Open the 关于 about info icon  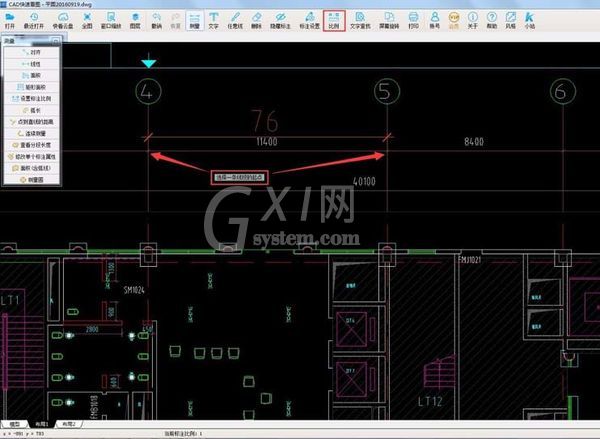coord(473,20)
